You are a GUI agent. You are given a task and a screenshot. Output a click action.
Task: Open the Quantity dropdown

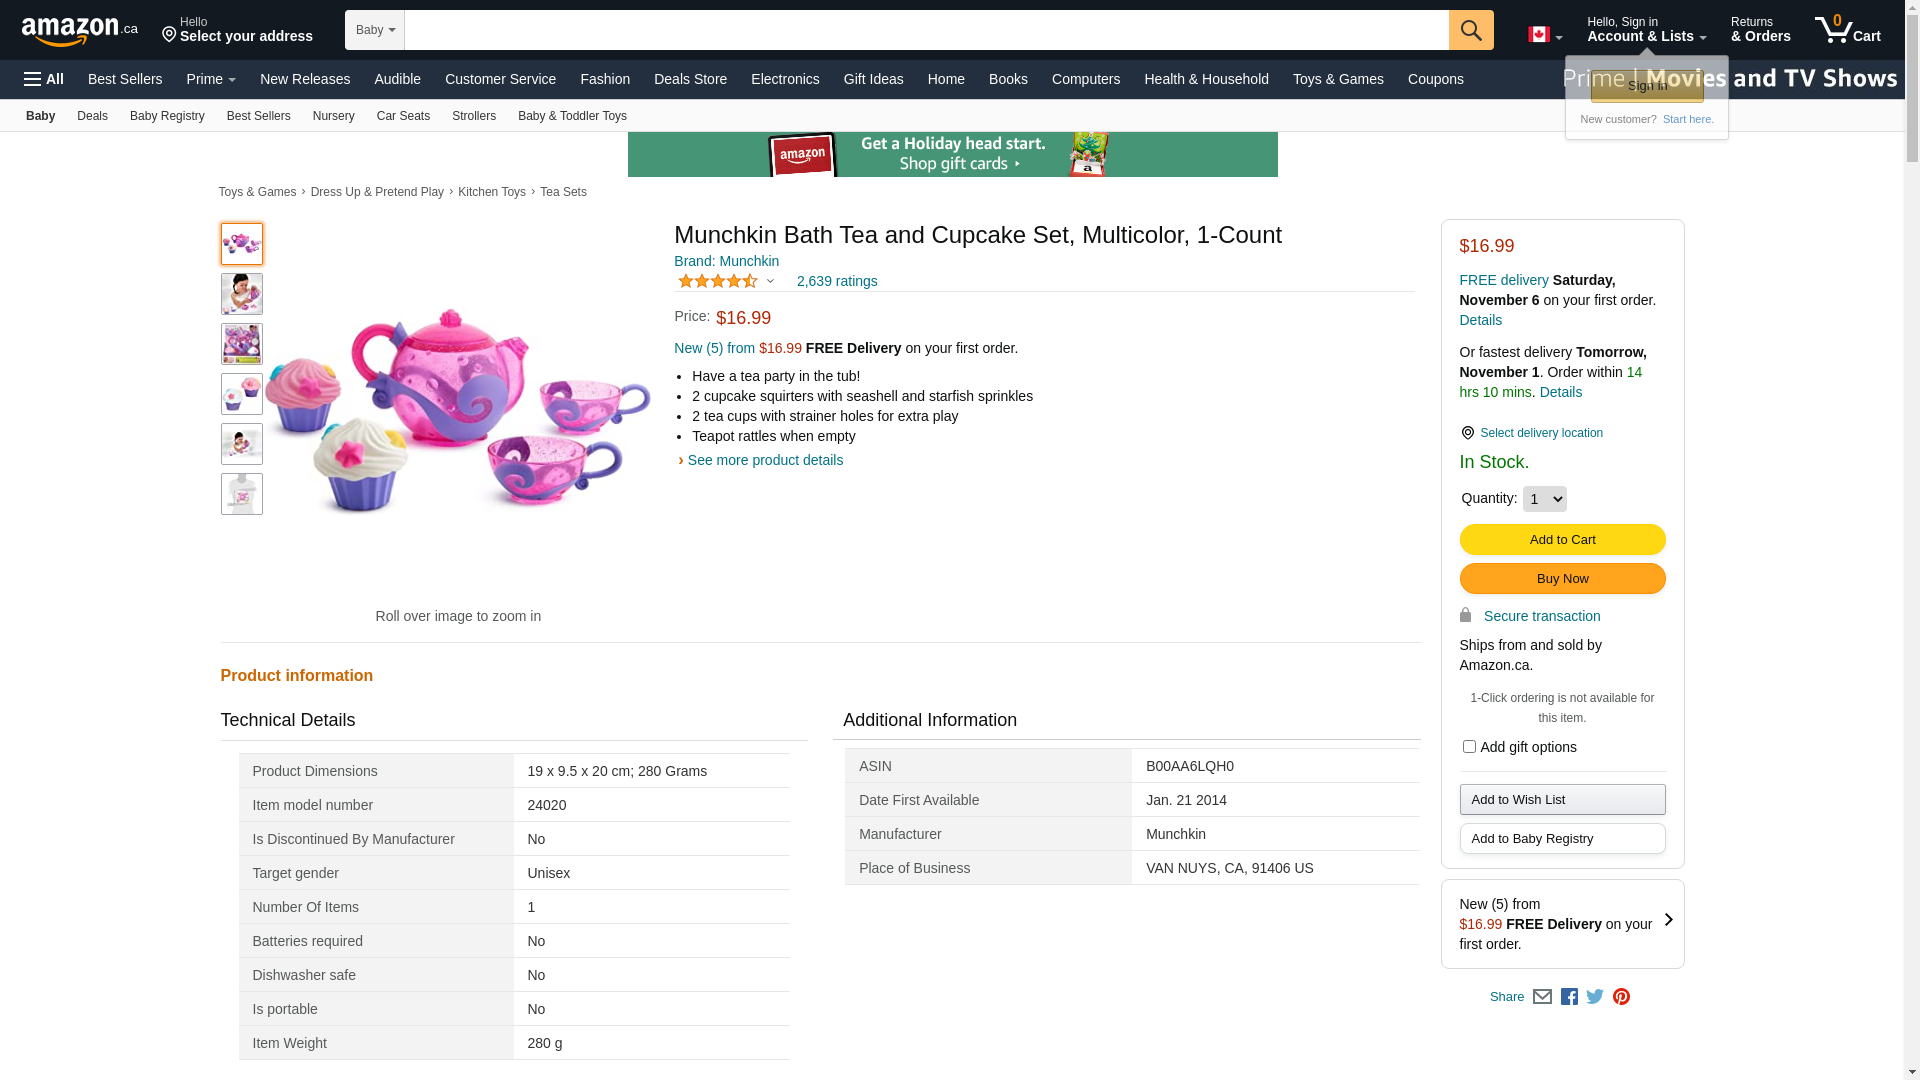coord(1544,499)
